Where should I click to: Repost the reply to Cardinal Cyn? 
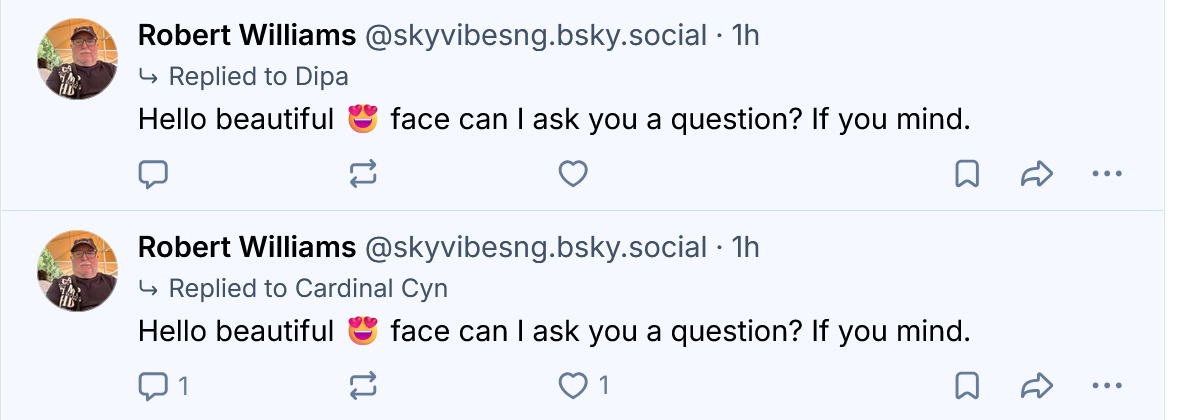point(363,385)
